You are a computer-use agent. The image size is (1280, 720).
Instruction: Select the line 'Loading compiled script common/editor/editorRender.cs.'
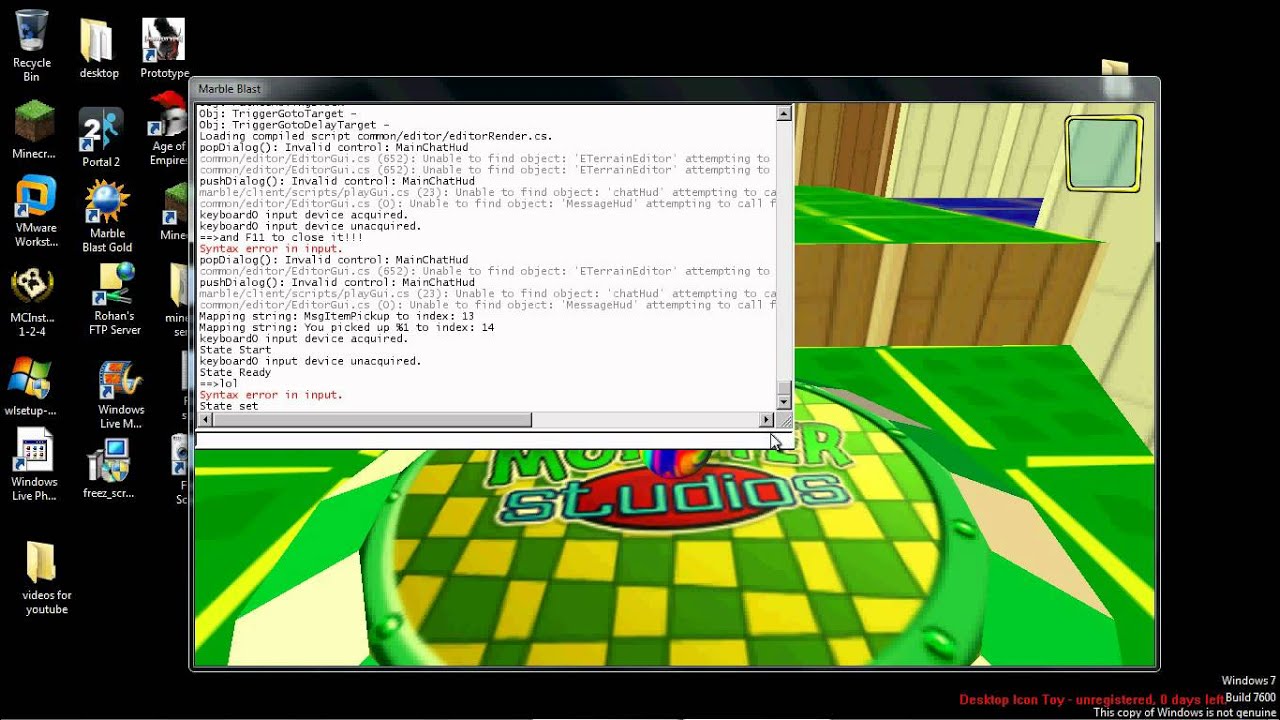[375, 136]
